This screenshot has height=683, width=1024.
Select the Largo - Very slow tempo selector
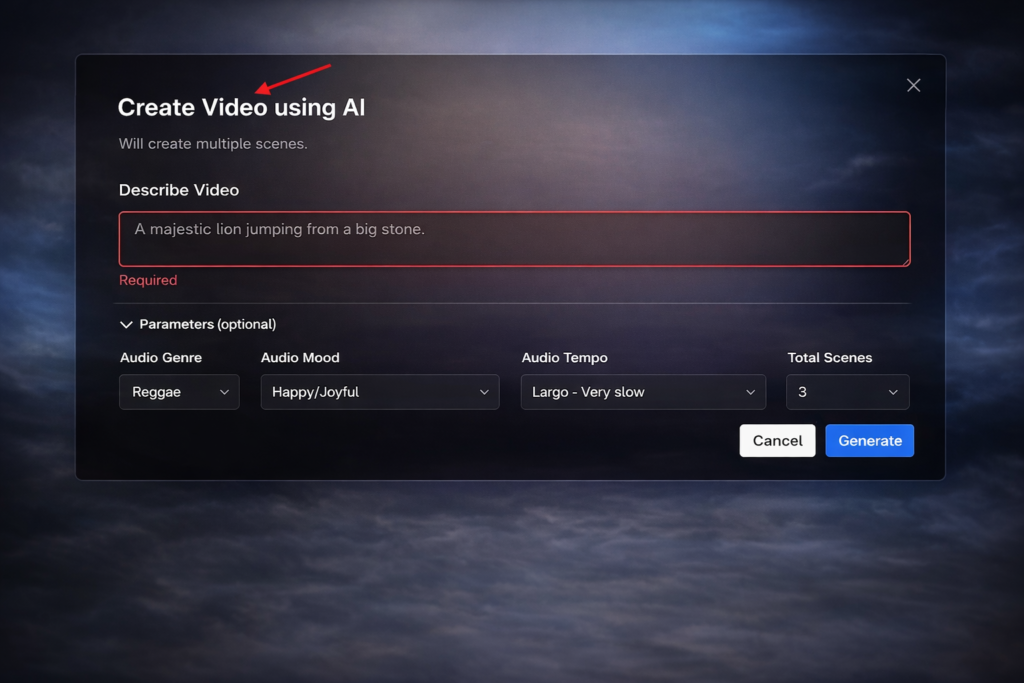[x=643, y=392]
